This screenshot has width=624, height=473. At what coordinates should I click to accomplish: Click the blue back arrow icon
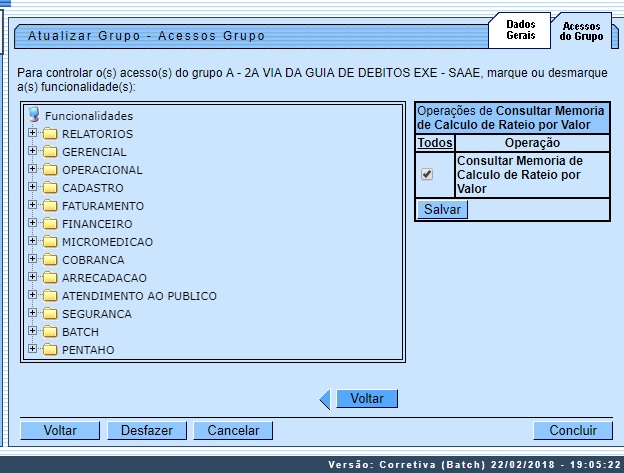[324, 399]
